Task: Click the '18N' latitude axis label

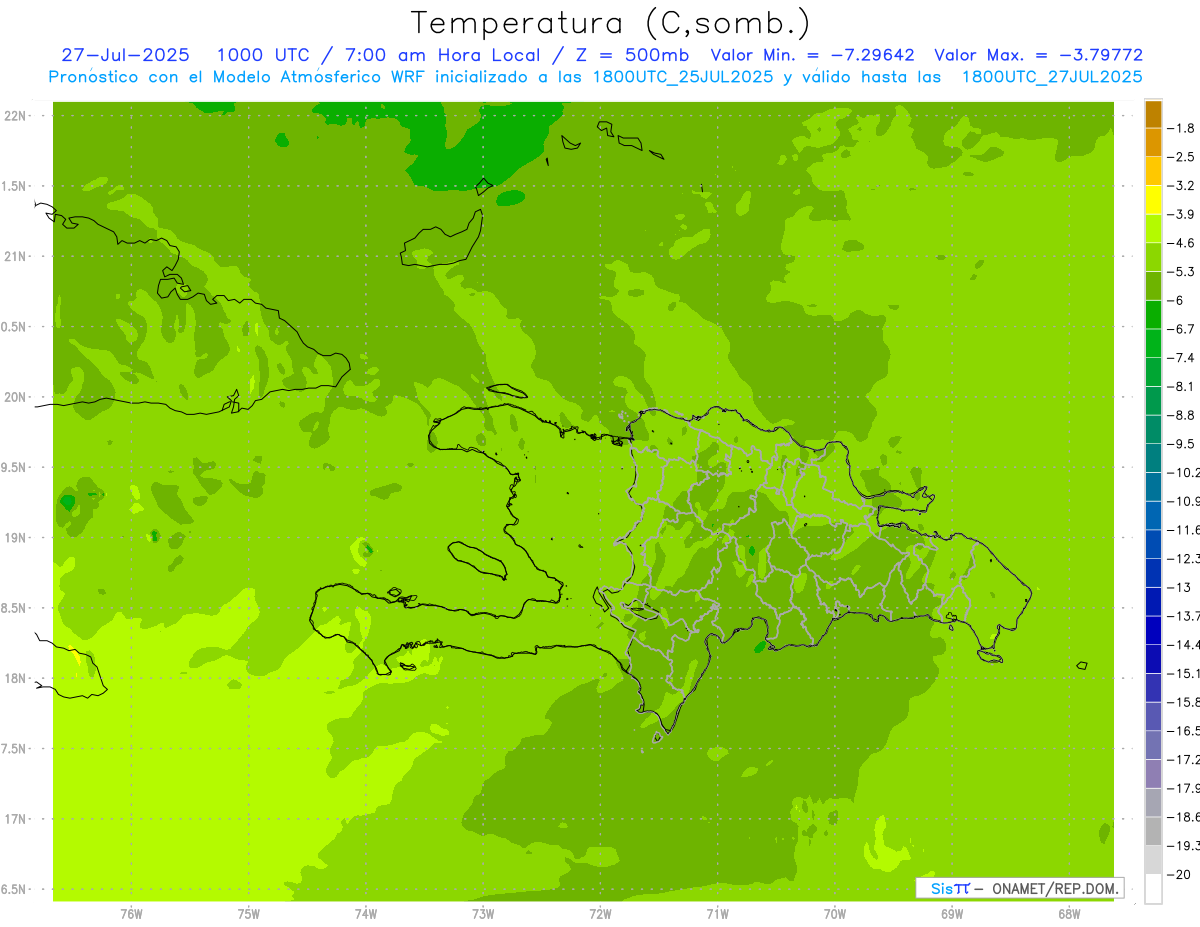Action: click(17, 679)
